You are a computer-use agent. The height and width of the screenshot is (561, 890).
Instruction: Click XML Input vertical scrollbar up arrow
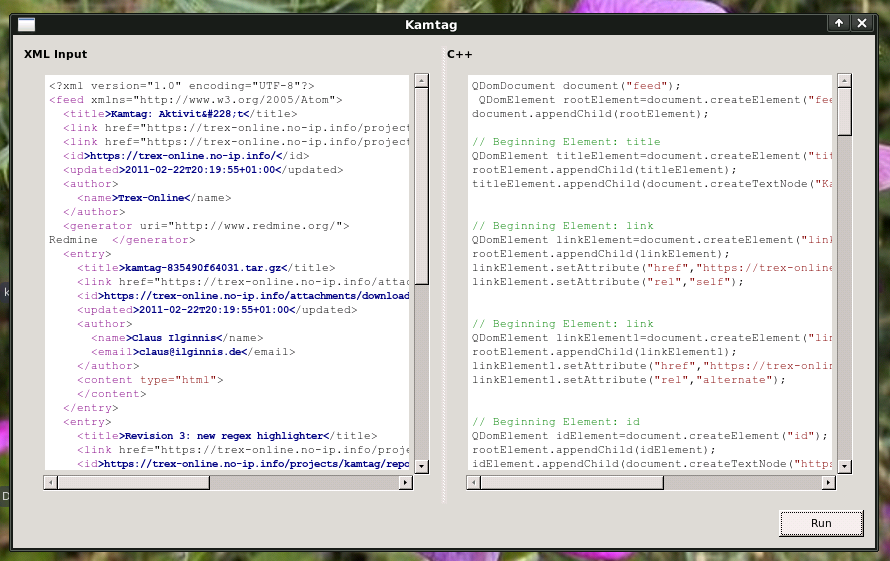tap(421, 81)
